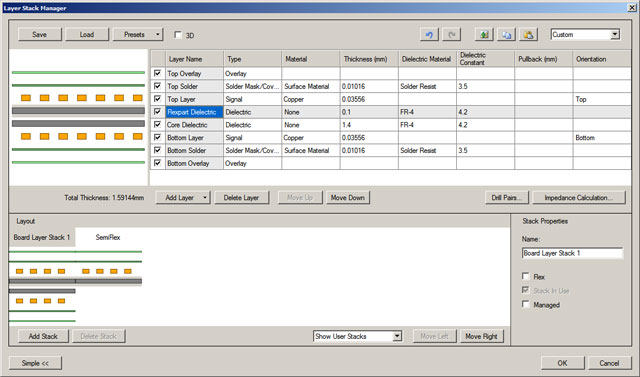Click the Pullback (mm) column header

tap(544, 59)
